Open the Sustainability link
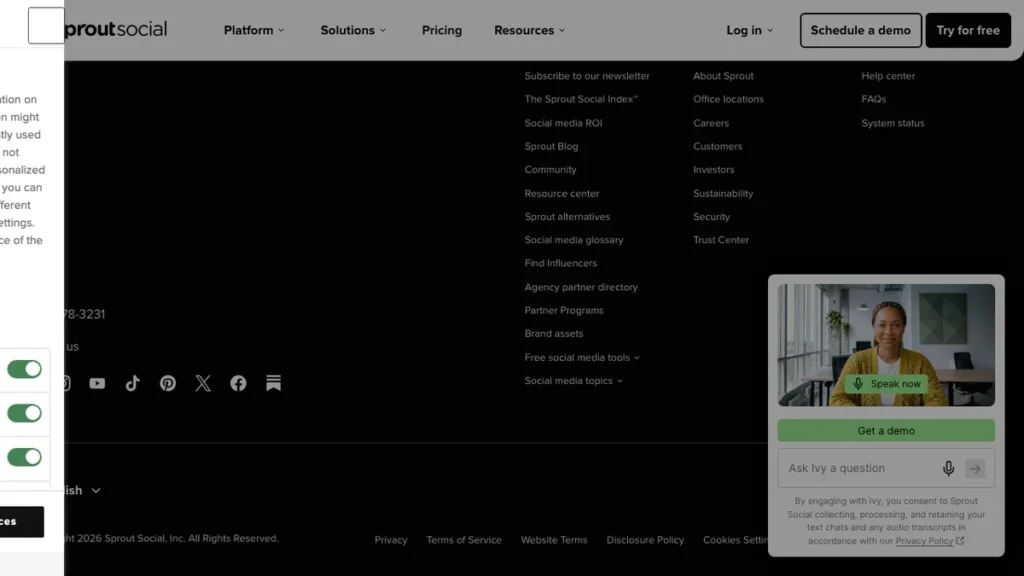Viewport: 1024px width, 576px height. coord(723,193)
